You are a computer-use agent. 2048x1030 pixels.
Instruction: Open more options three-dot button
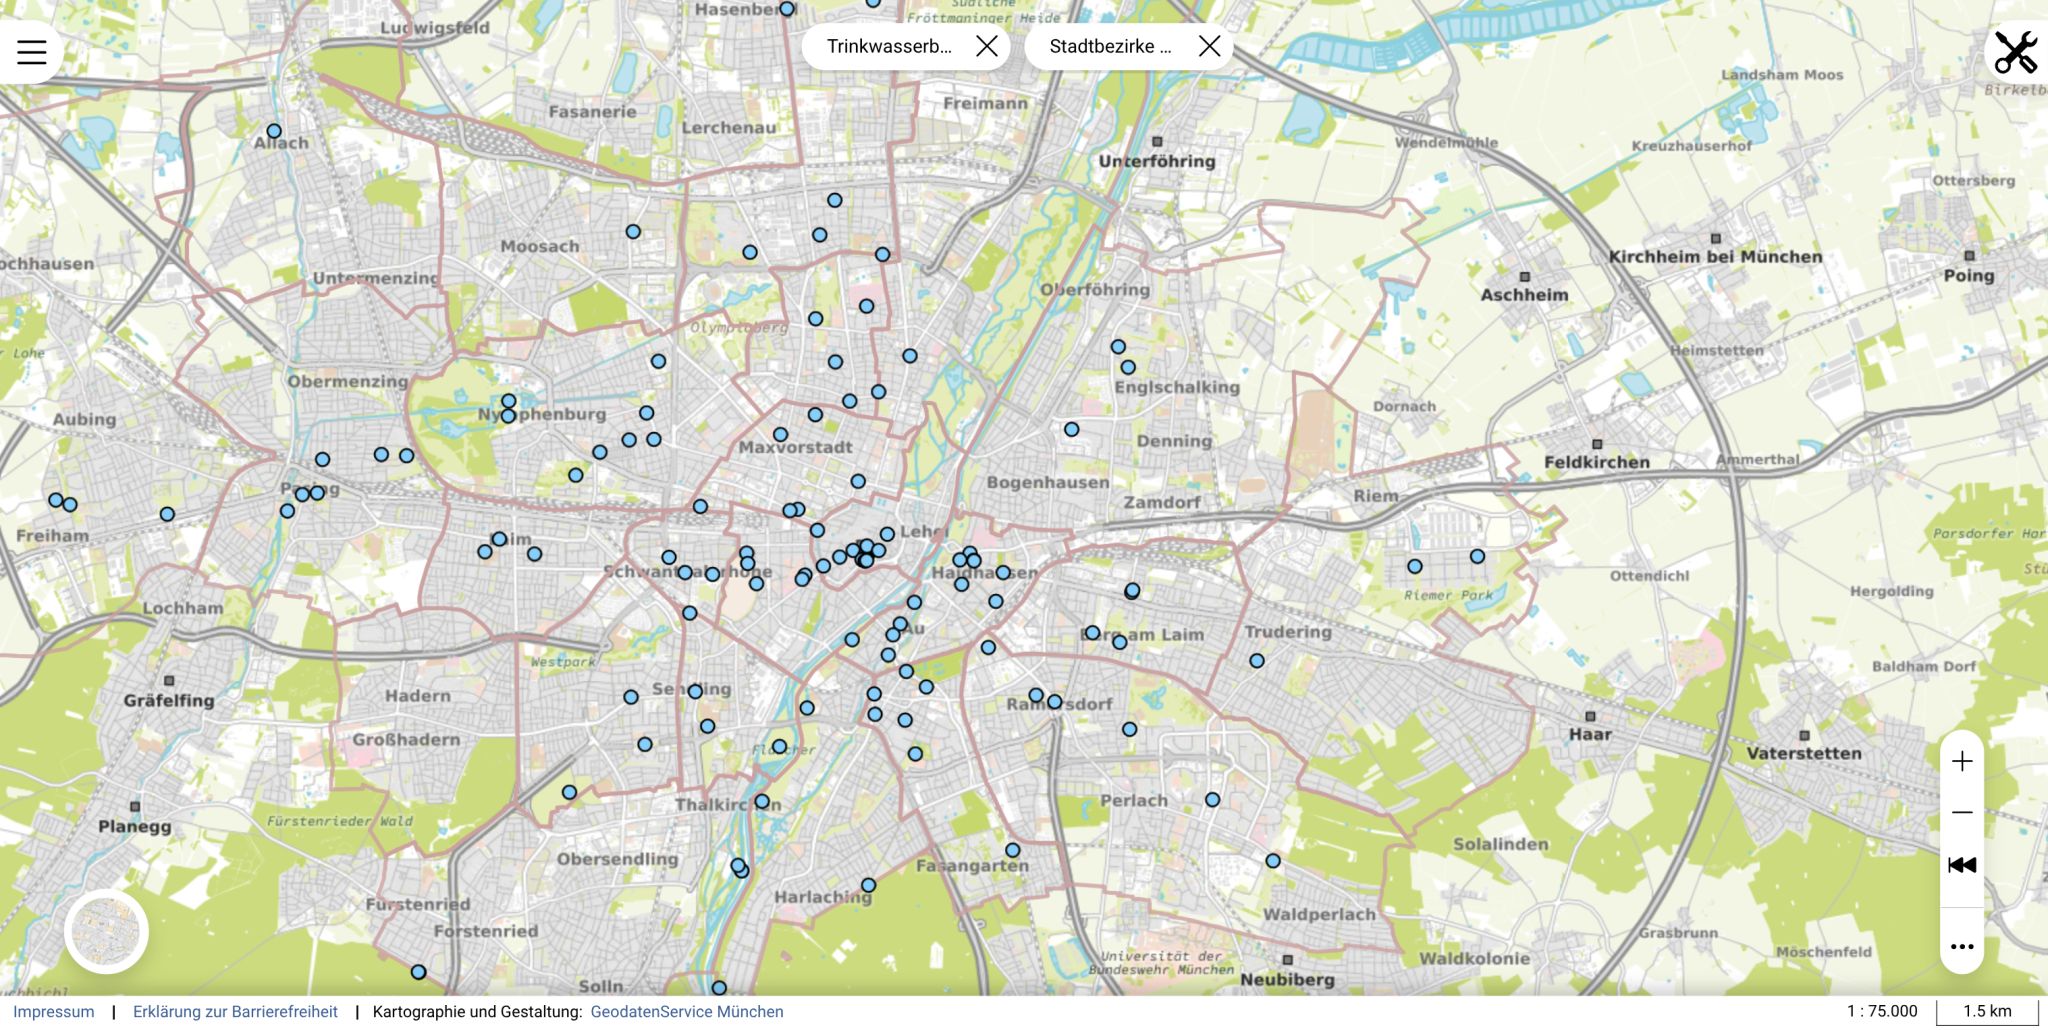point(1962,946)
